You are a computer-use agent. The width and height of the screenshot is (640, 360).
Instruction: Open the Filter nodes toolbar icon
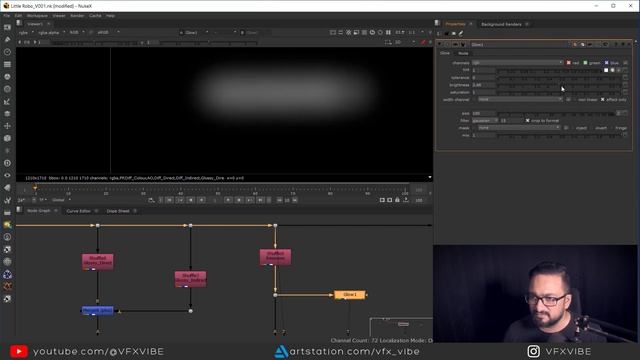click(x=7, y=89)
